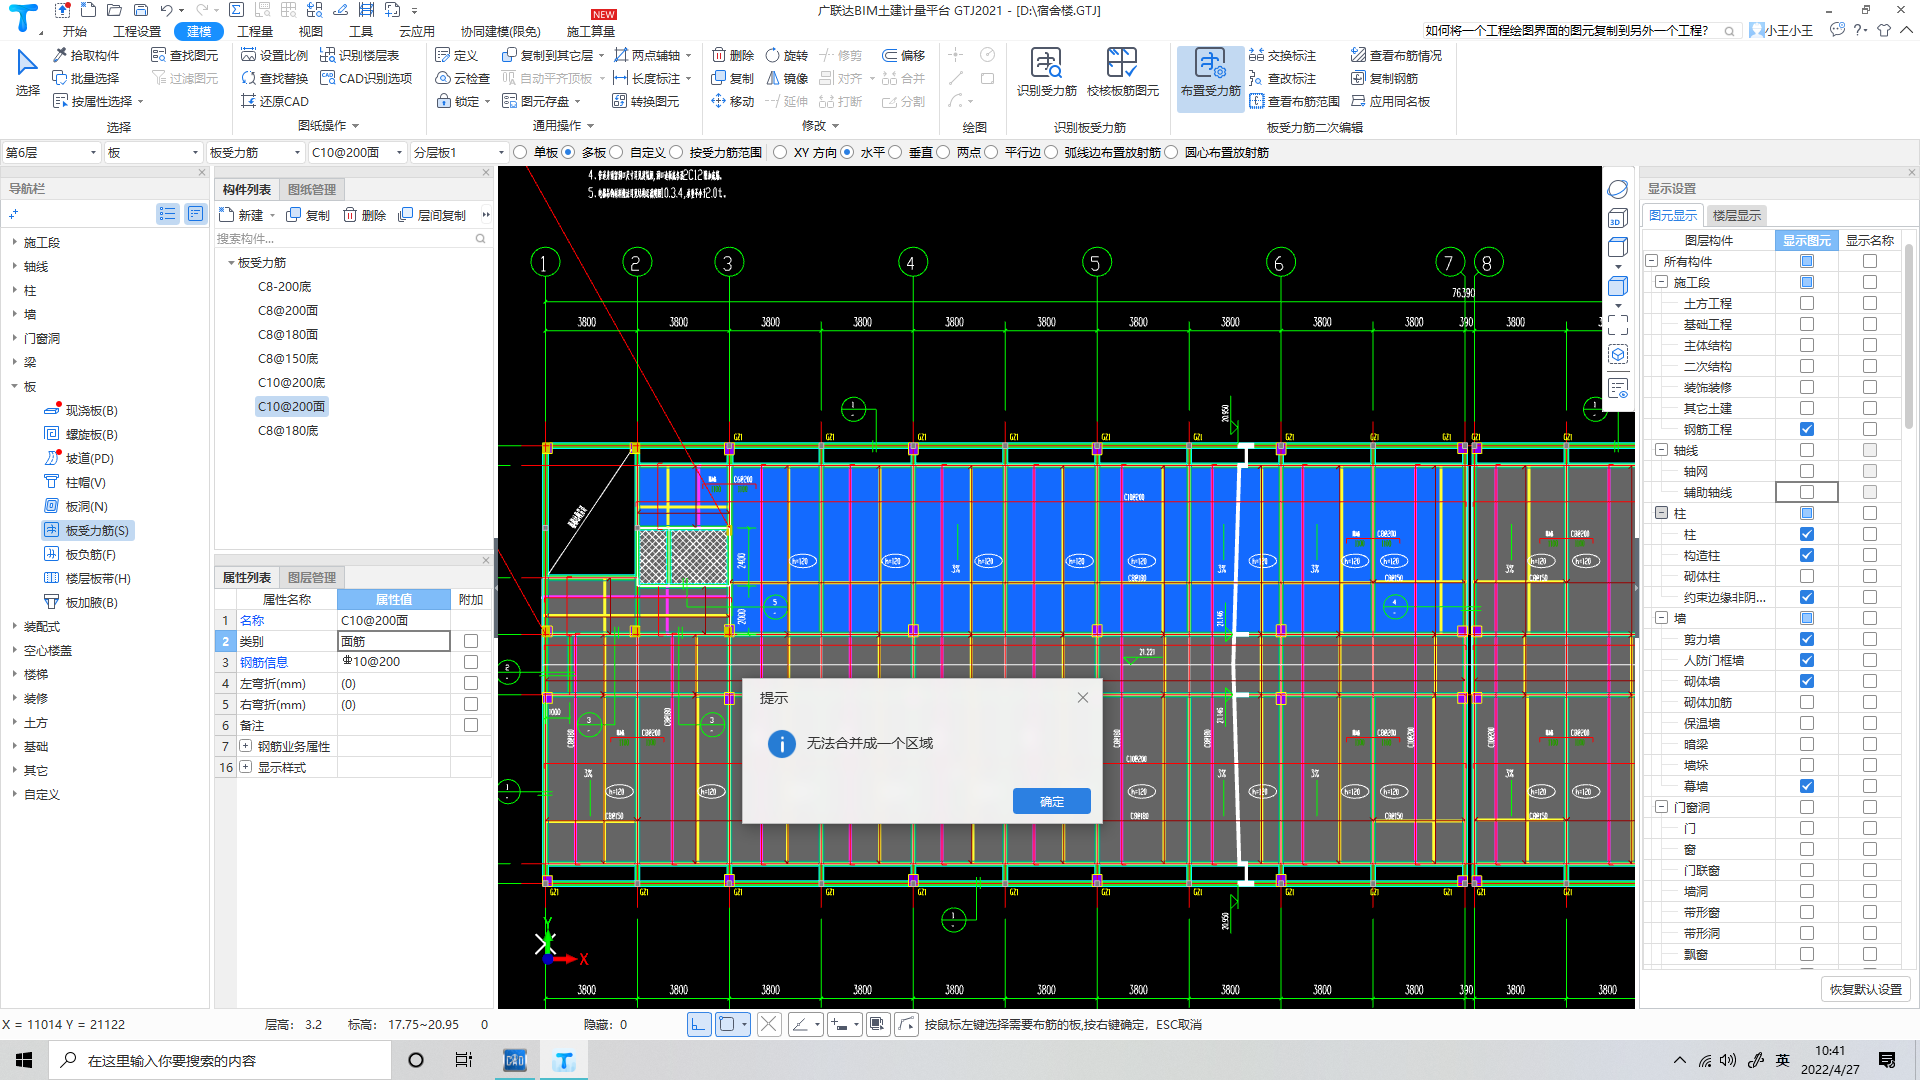
Task: Click the 类别 value field 面筋
Action: [x=394, y=641]
